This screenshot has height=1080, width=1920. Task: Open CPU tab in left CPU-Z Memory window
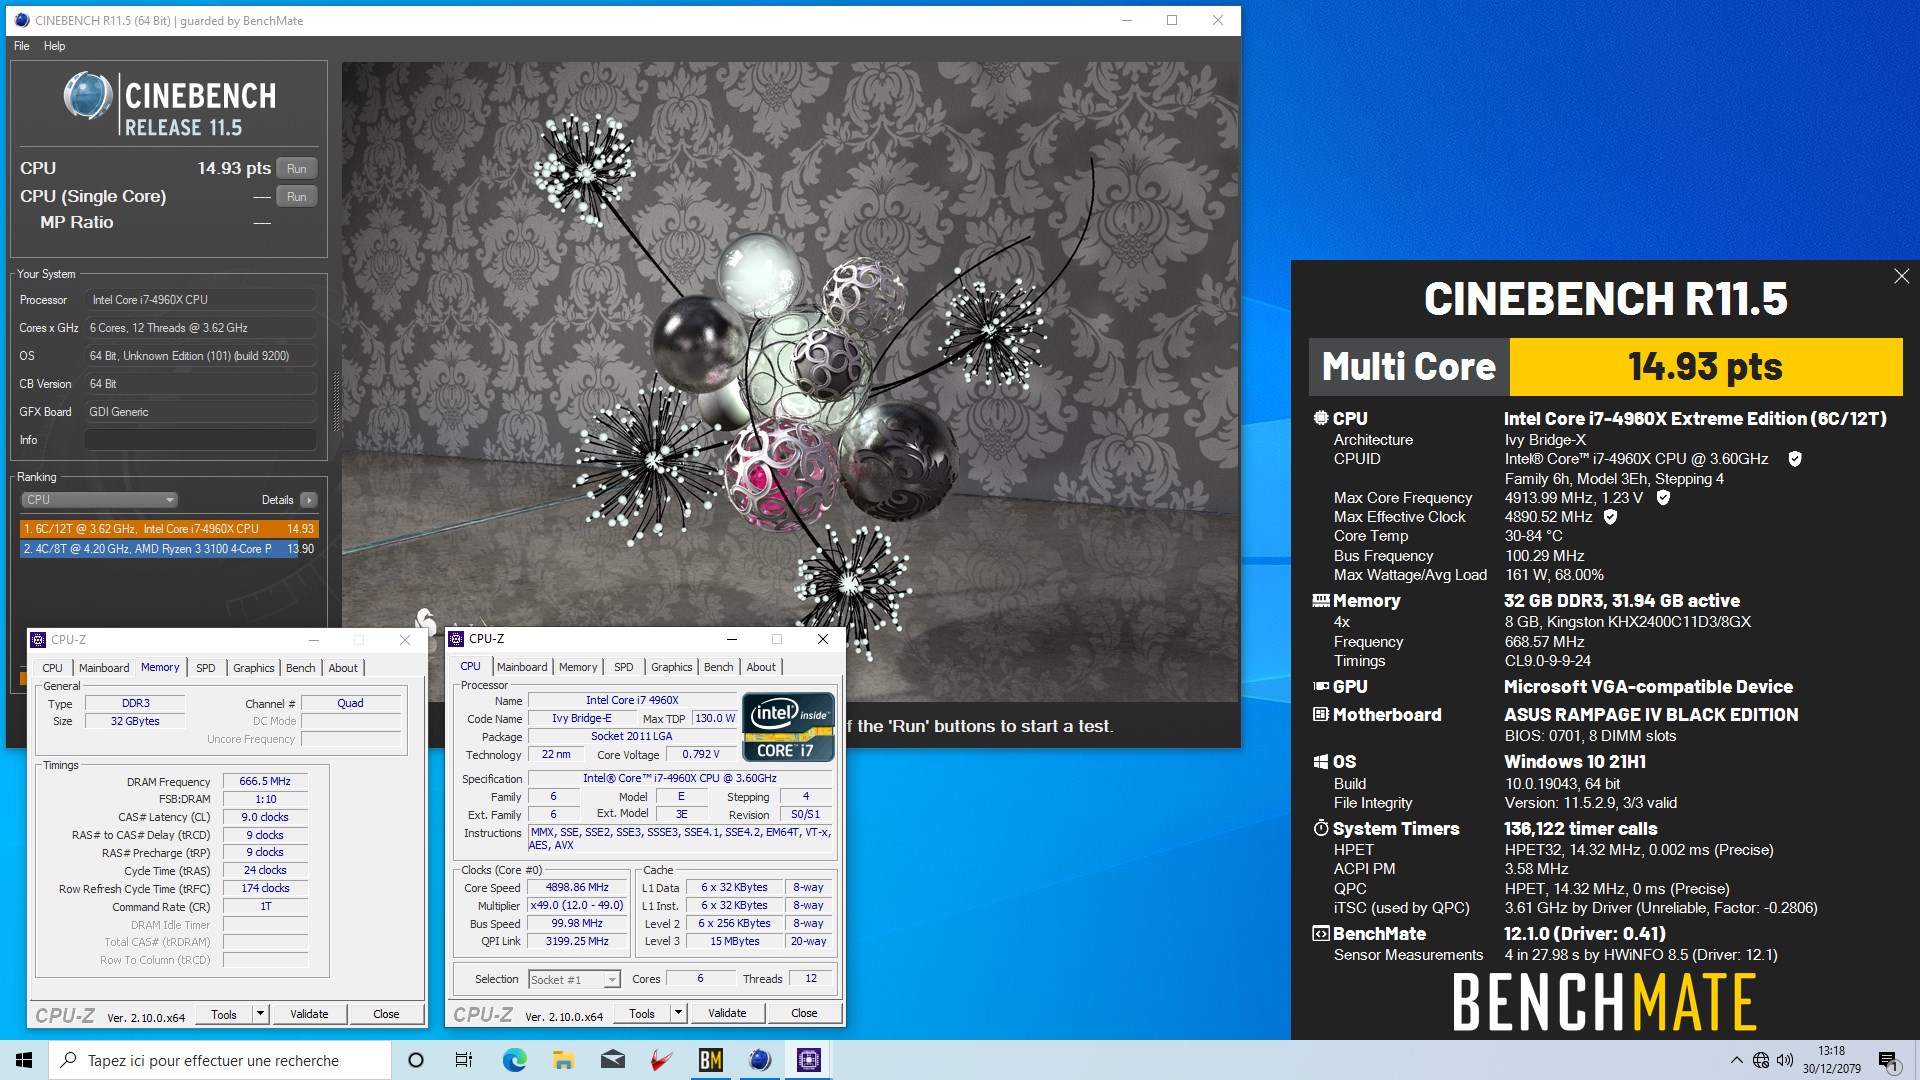coord(52,668)
